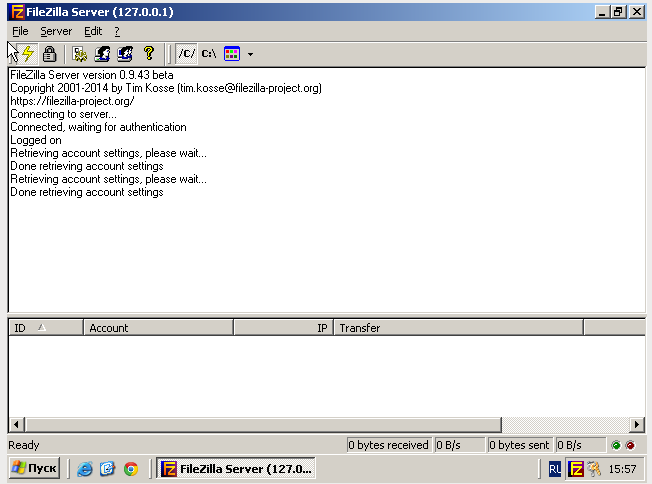Image resolution: width=652 pixels, height=484 pixels.
Task: Click the padlock lock server icon
Action: coord(49,54)
